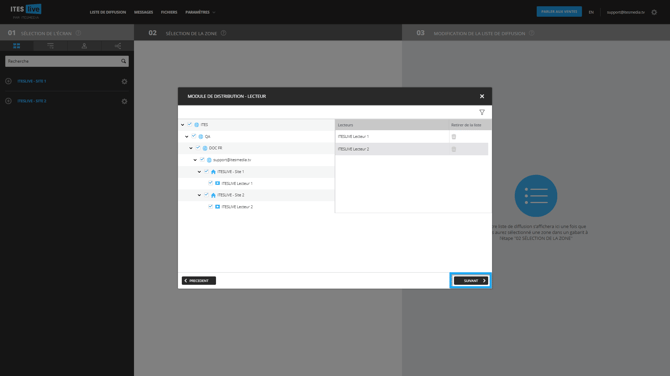Open settings gear for ITESLIVE - SITE 2

pos(124,101)
